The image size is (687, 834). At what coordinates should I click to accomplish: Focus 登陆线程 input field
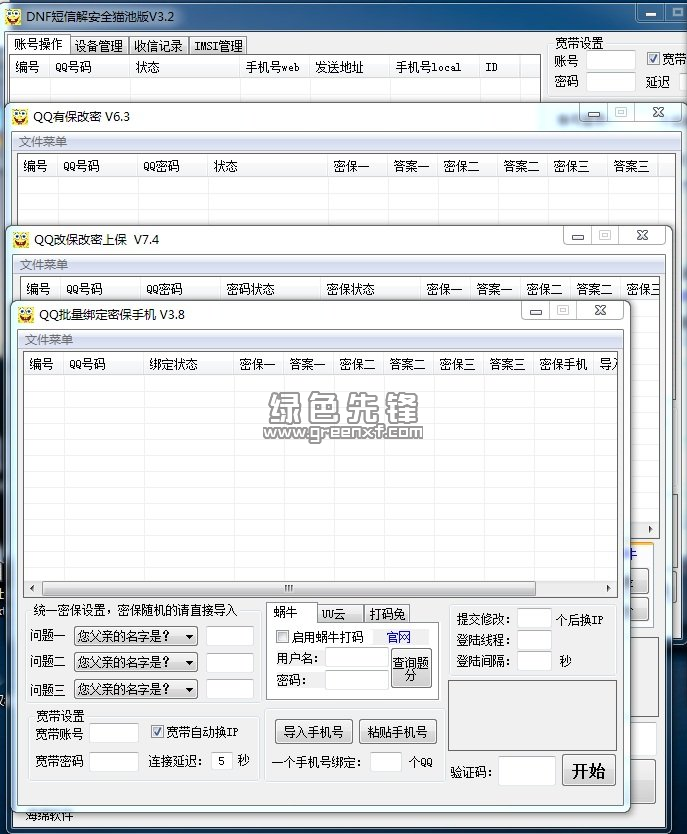tap(534, 640)
